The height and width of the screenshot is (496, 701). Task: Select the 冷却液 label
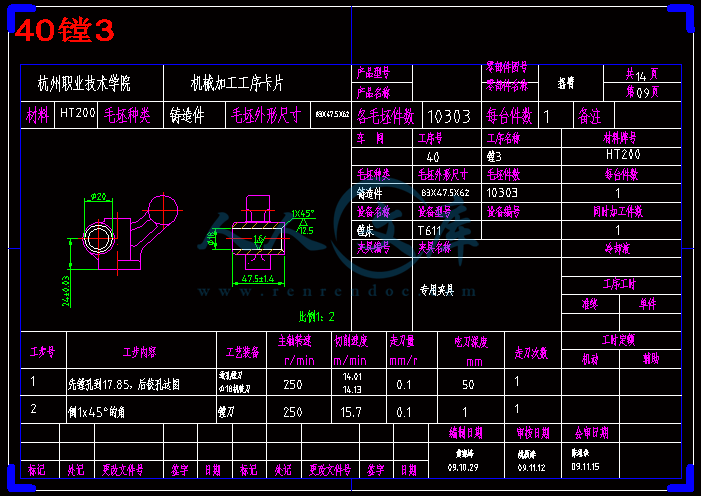618,248
